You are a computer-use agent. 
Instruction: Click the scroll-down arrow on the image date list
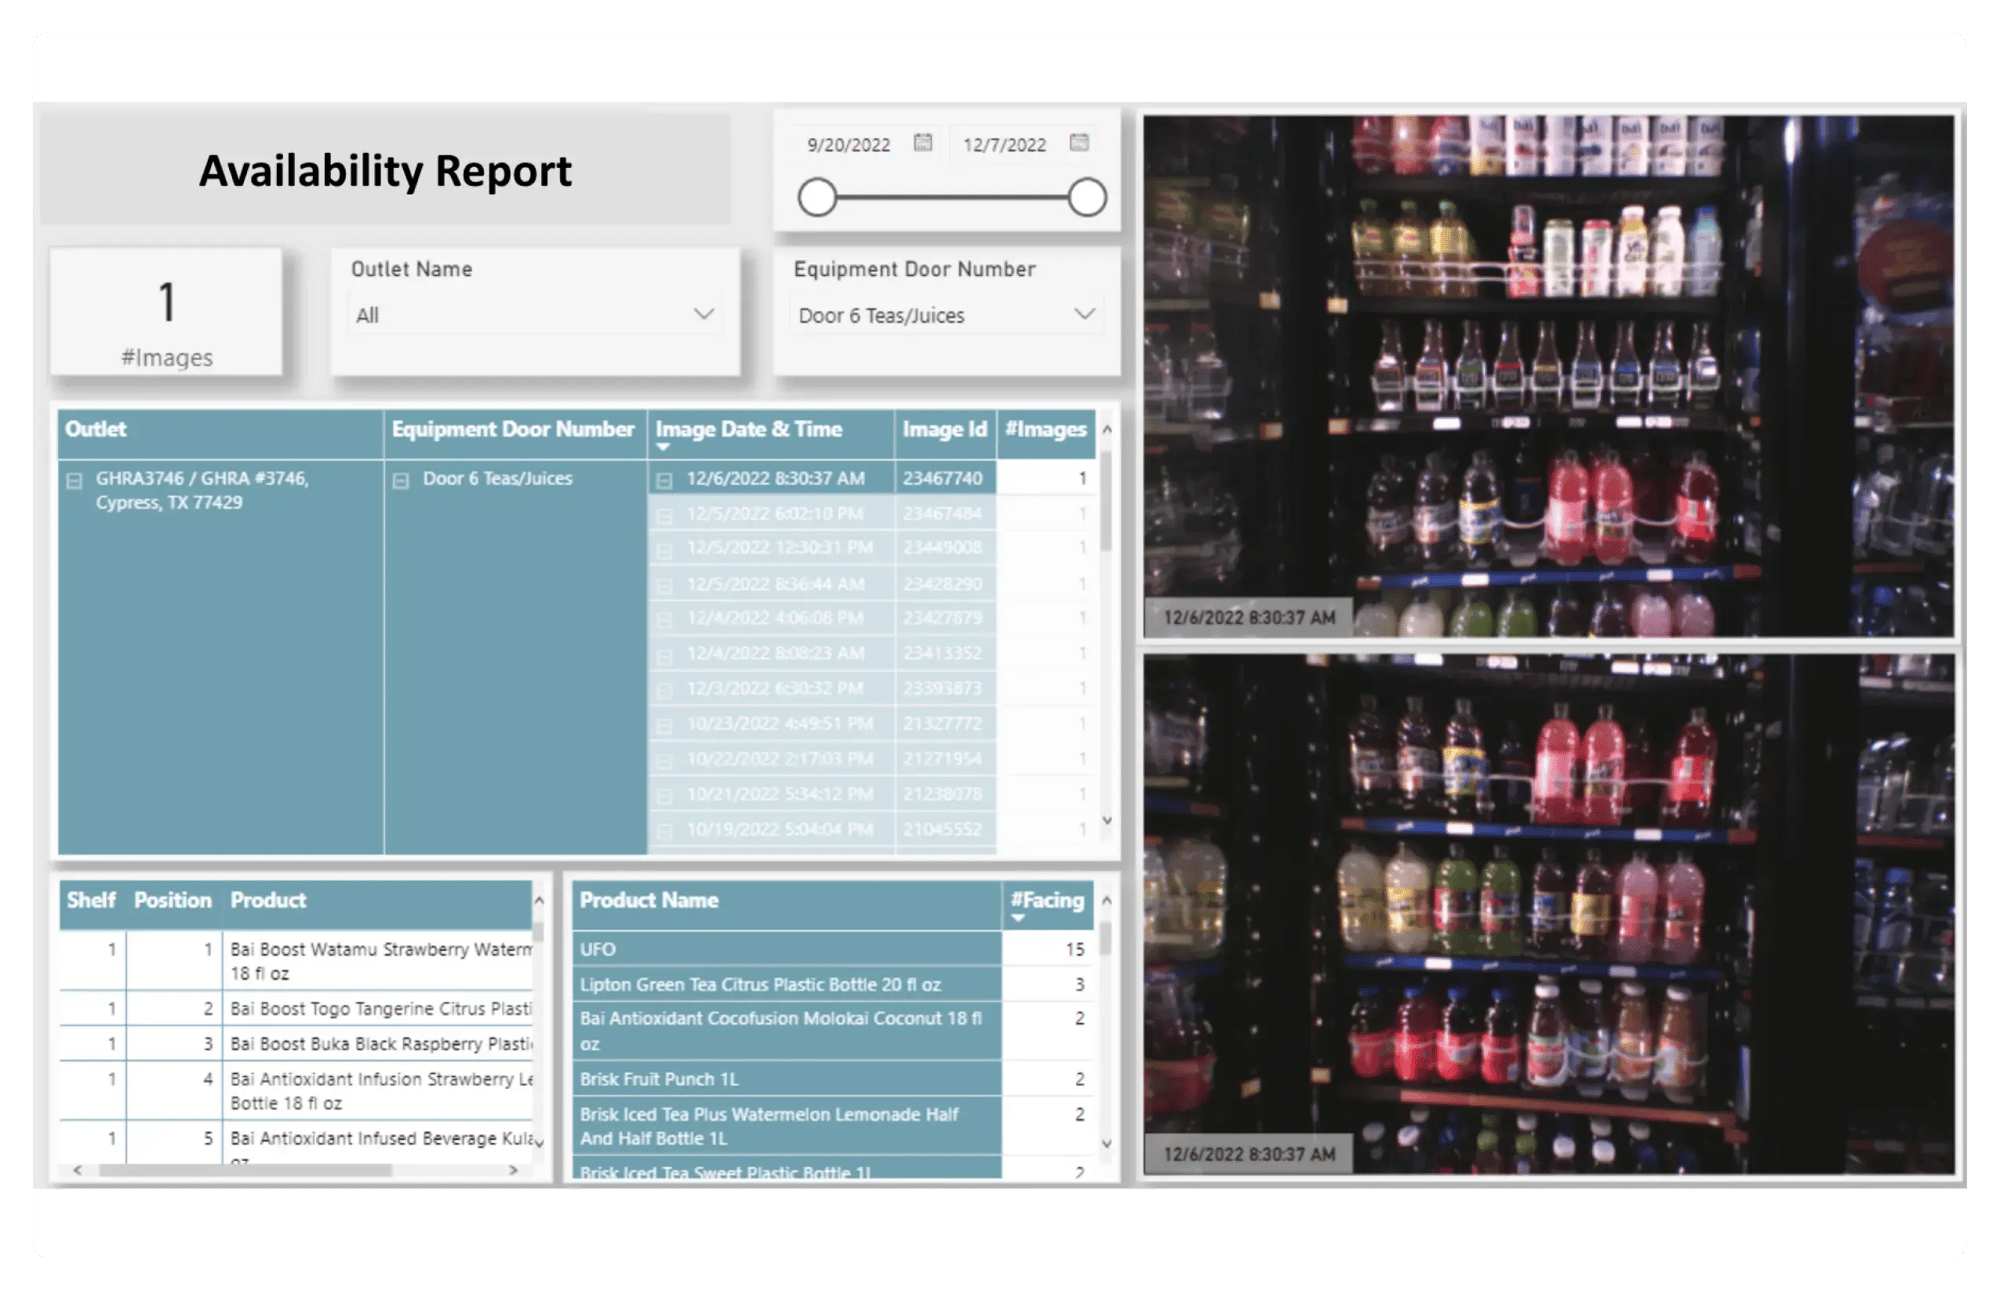(x=1107, y=819)
